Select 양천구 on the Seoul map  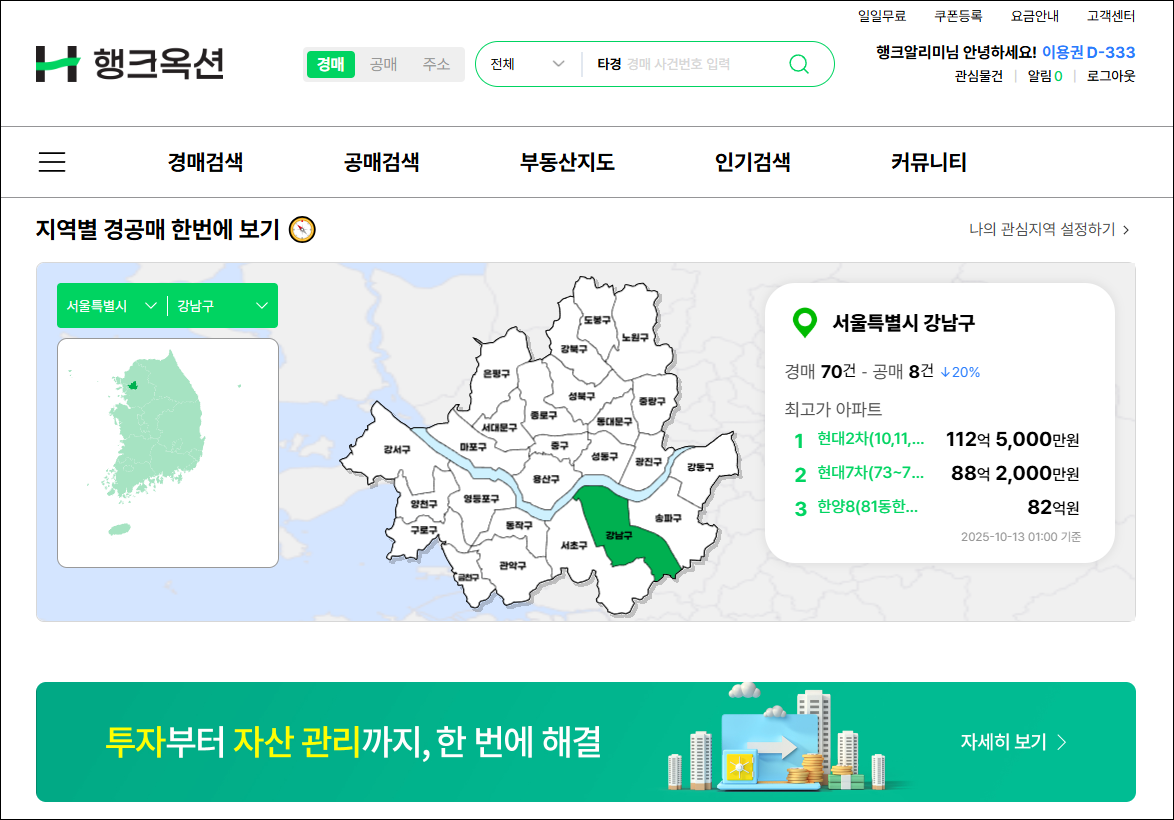[x=424, y=504]
